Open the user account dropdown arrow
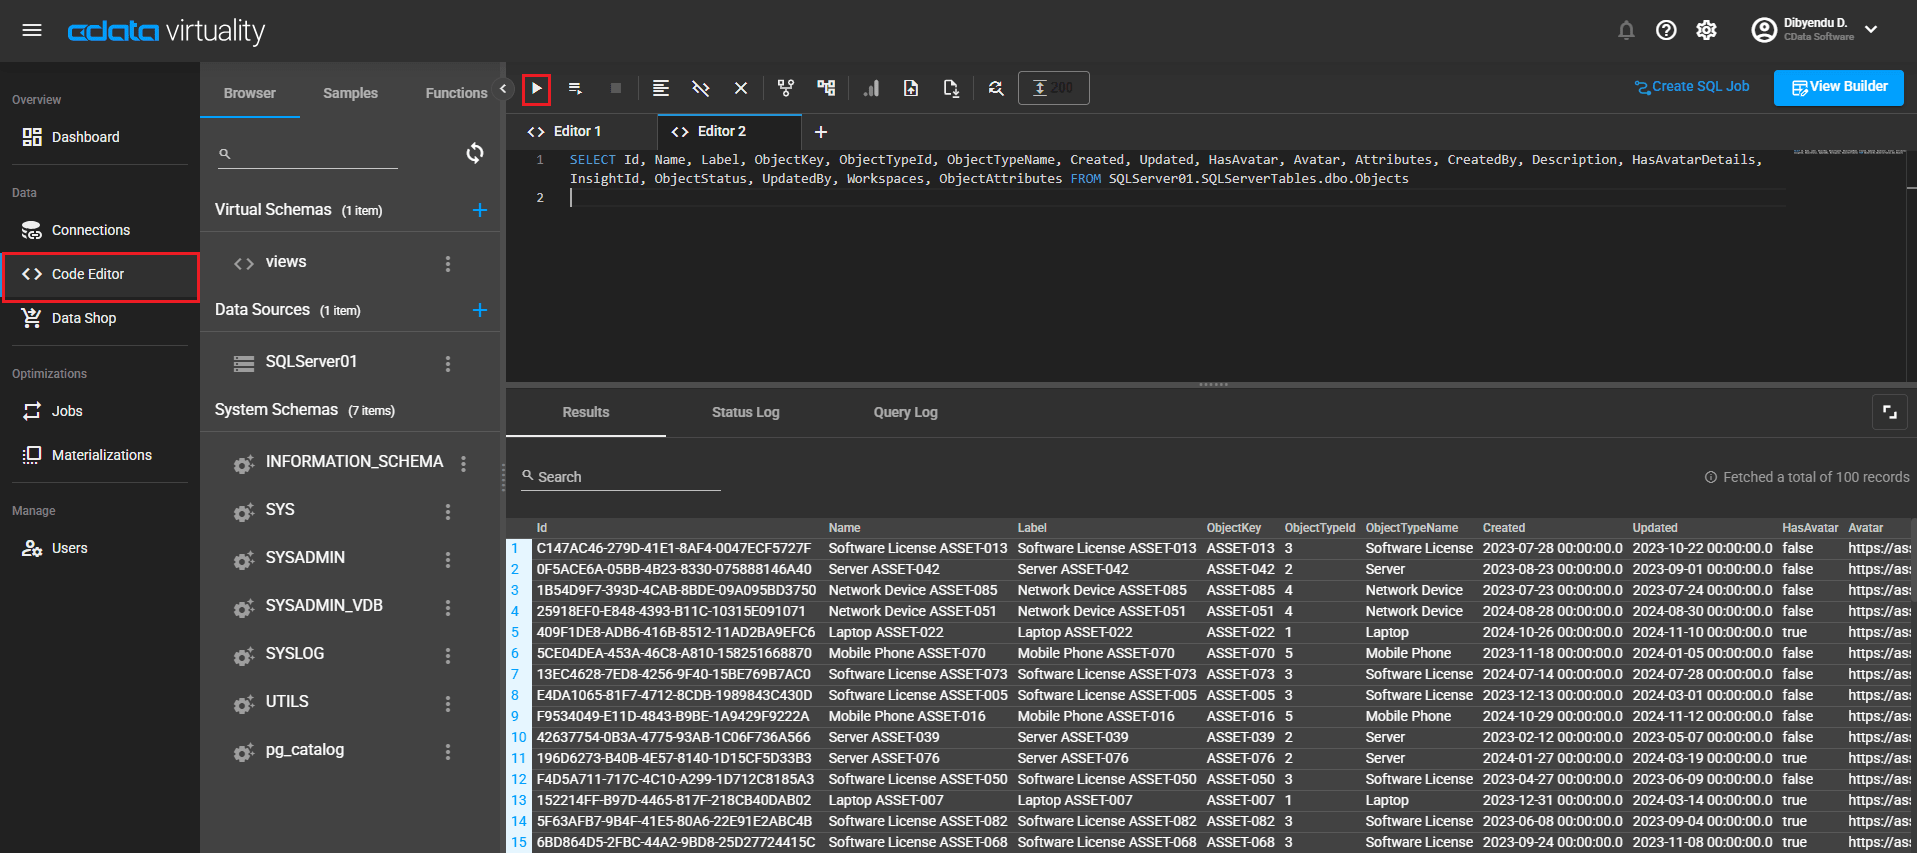 (x=1871, y=30)
